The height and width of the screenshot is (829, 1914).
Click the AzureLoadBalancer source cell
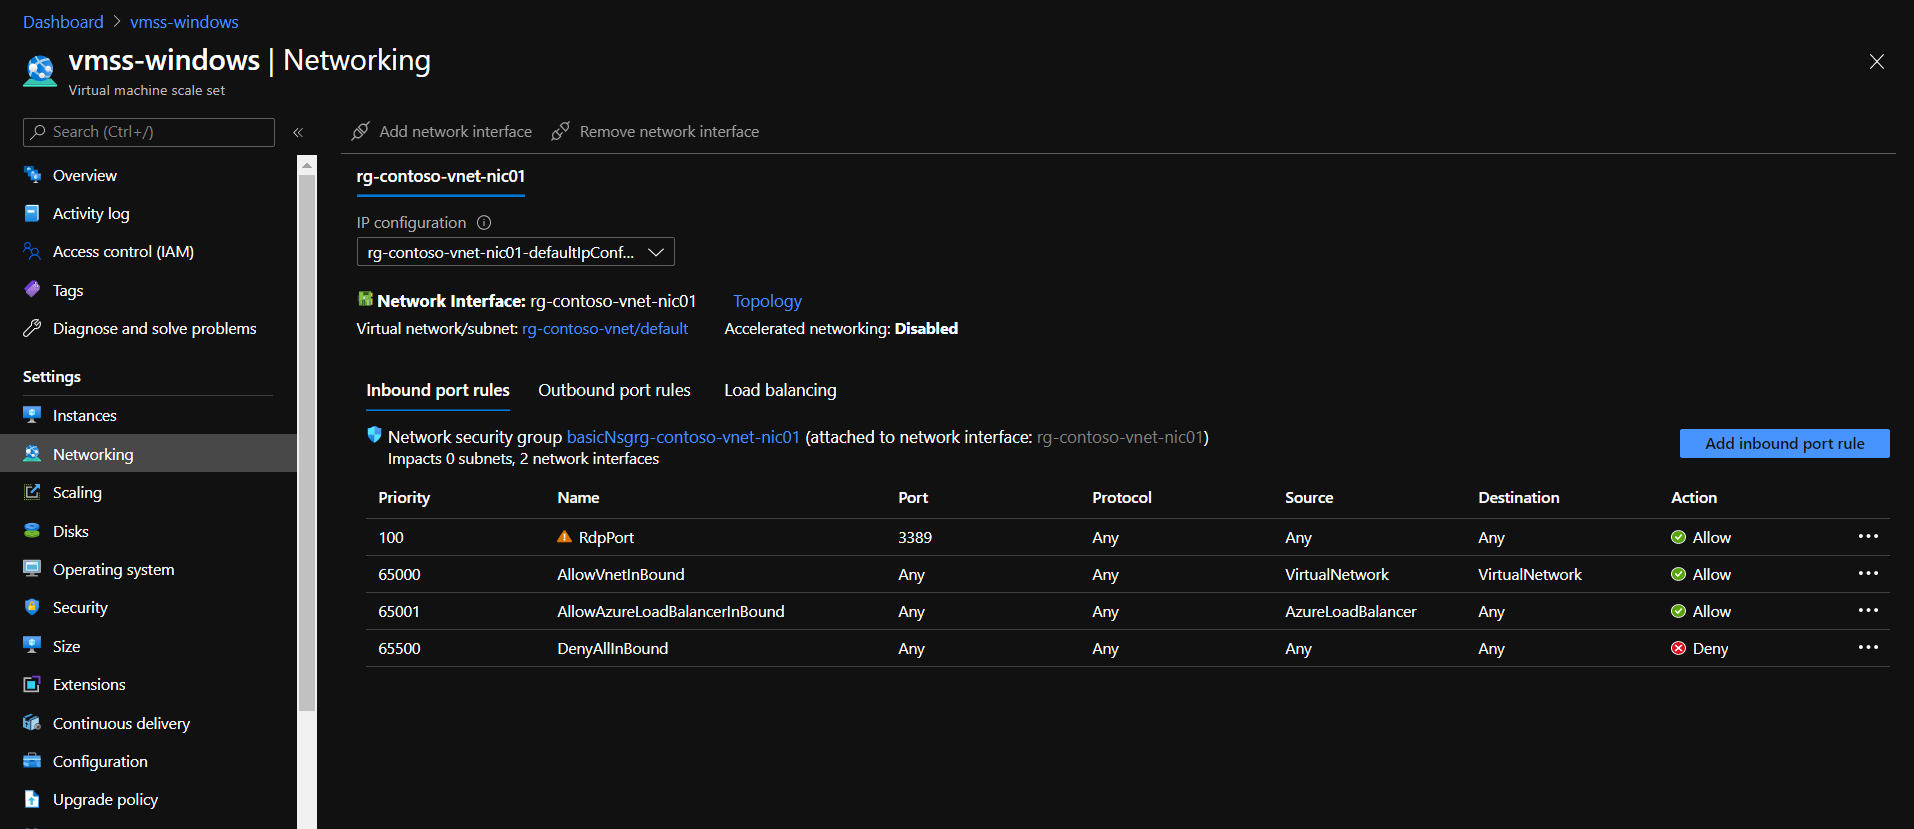[1351, 611]
